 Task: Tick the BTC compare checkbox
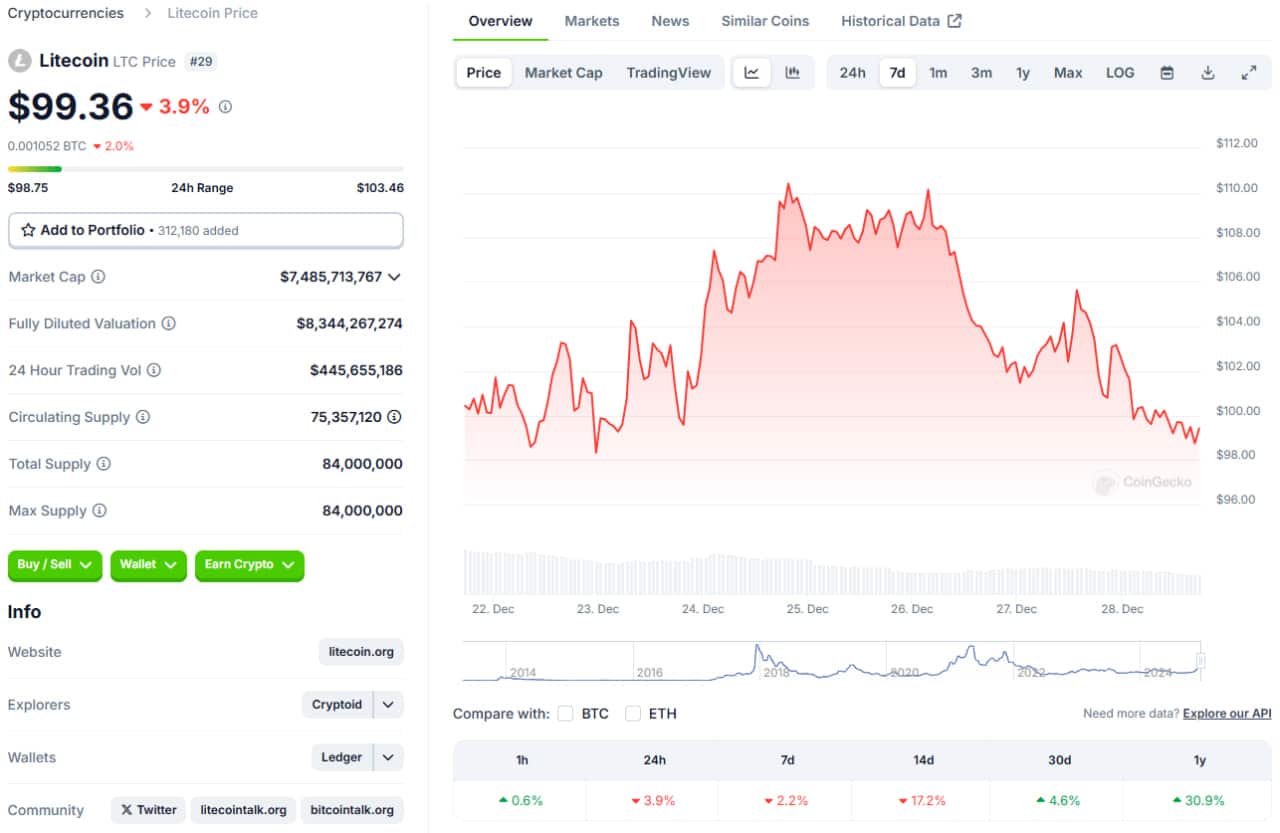pyautogui.click(x=565, y=714)
